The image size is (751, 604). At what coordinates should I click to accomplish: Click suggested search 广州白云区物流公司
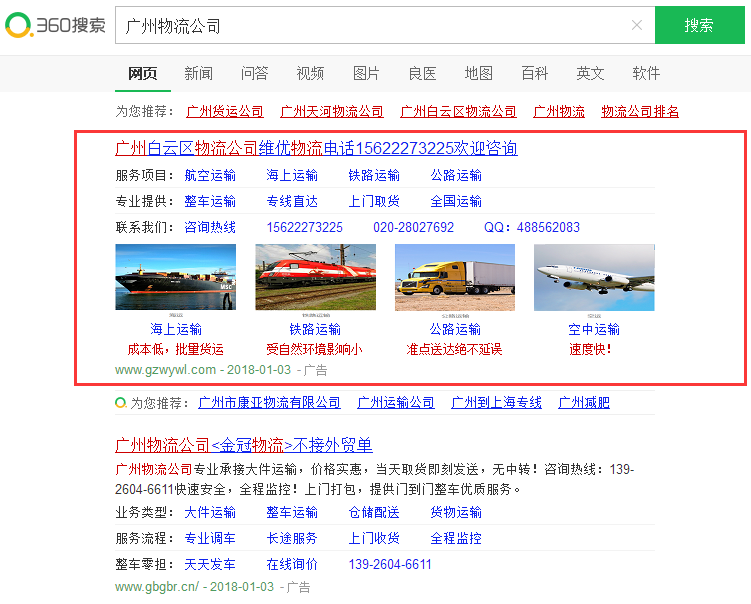tap(458, 112)
